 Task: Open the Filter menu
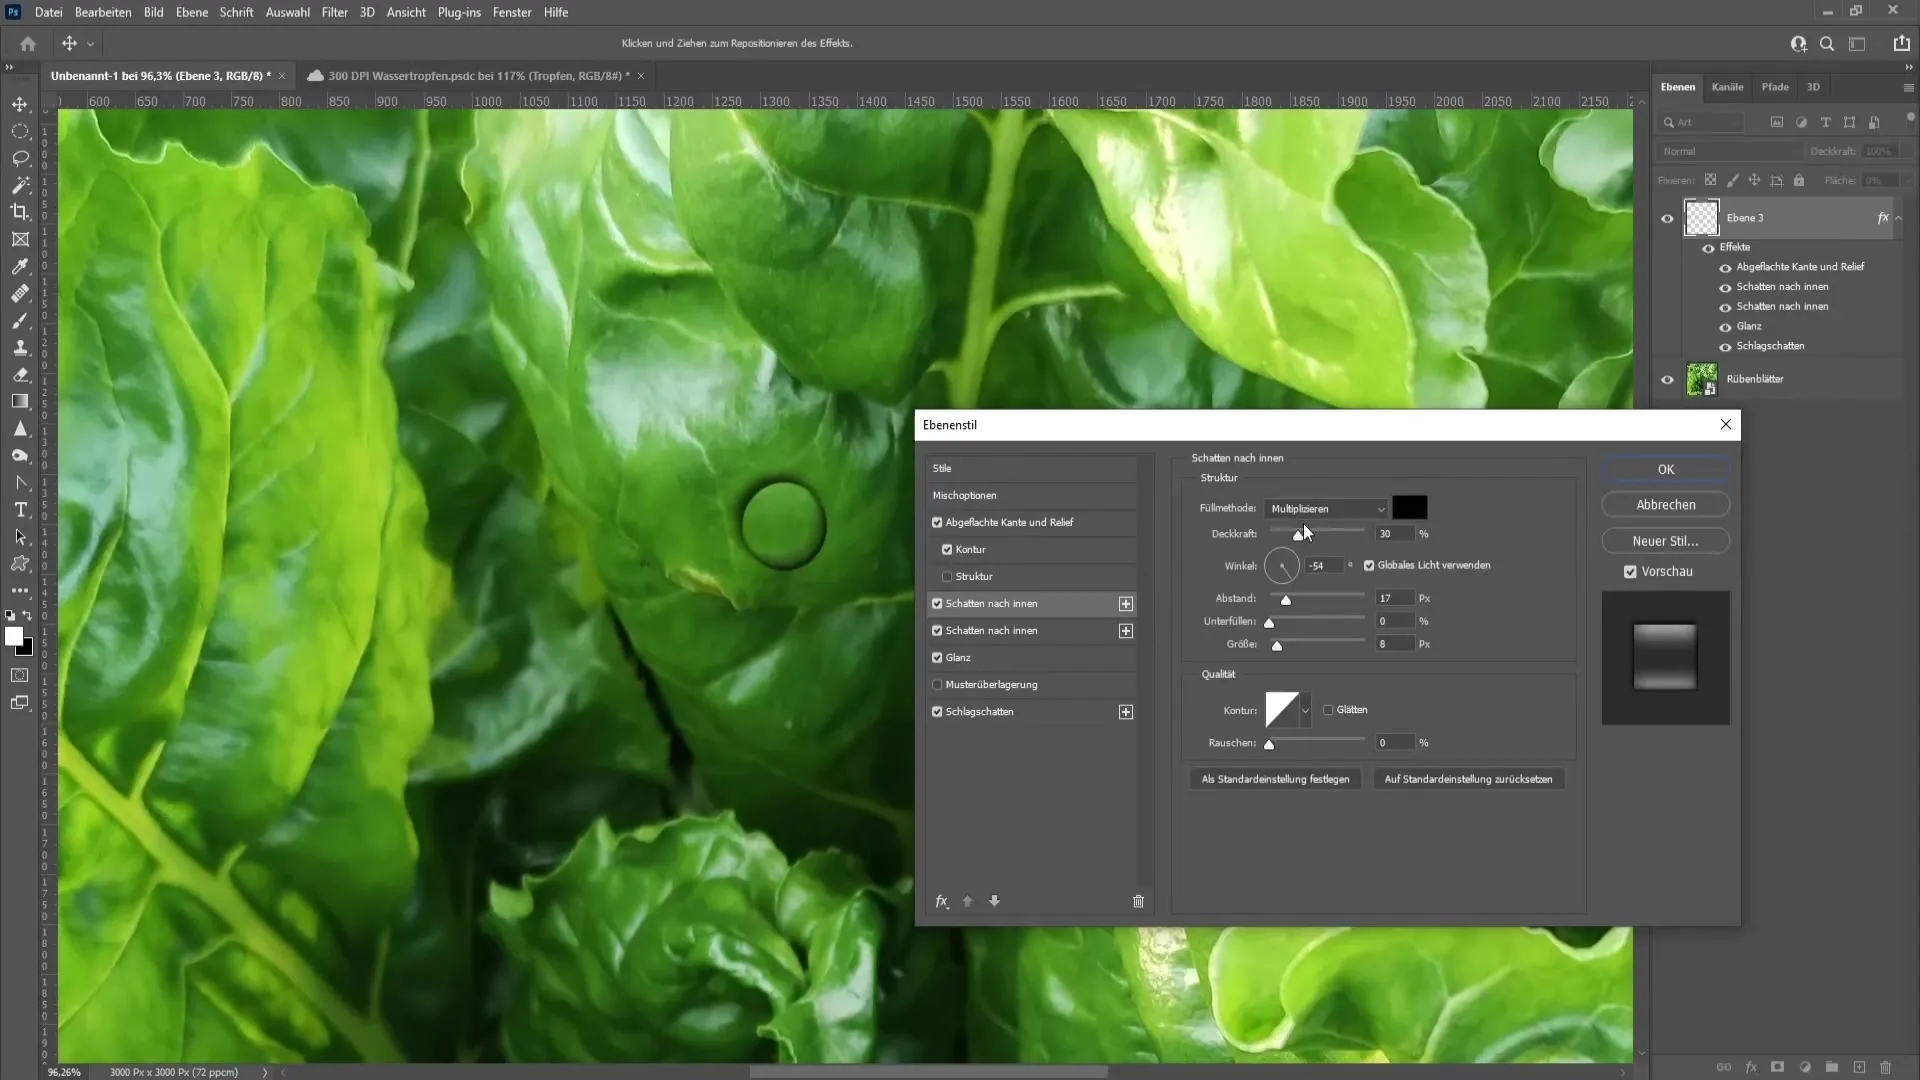[334, 12]
